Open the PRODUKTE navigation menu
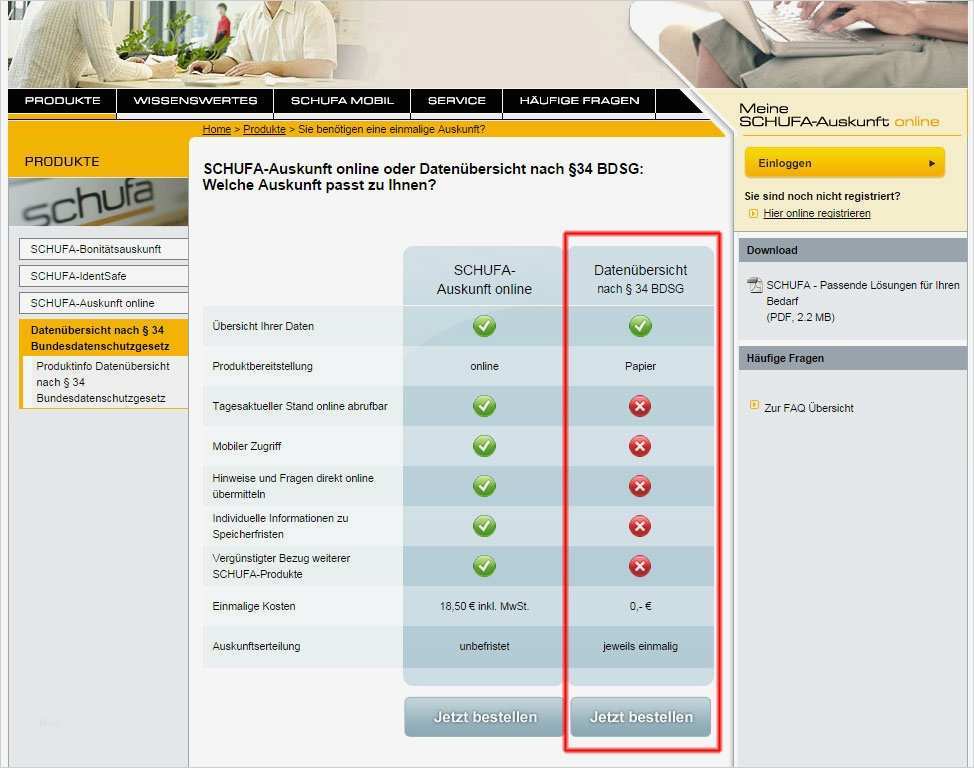This screenshot has width=974, height=768. click(x=62, y=101)
